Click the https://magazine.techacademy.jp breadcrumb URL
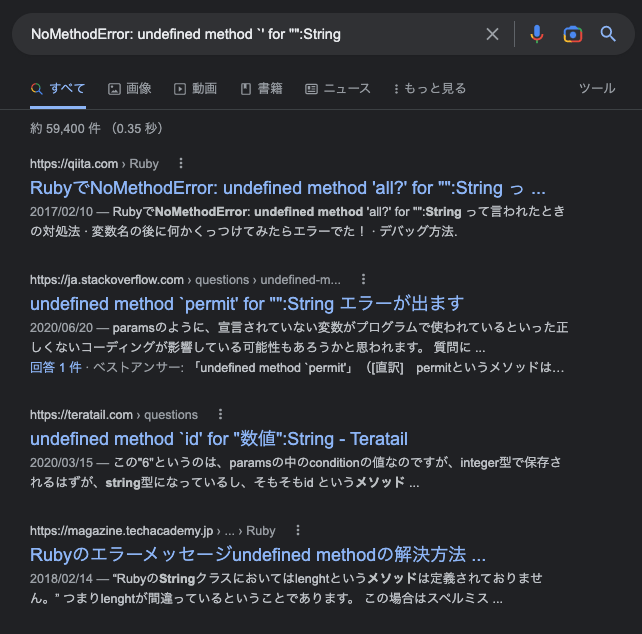Screen dimensions: 642x634 pos(121,530)
